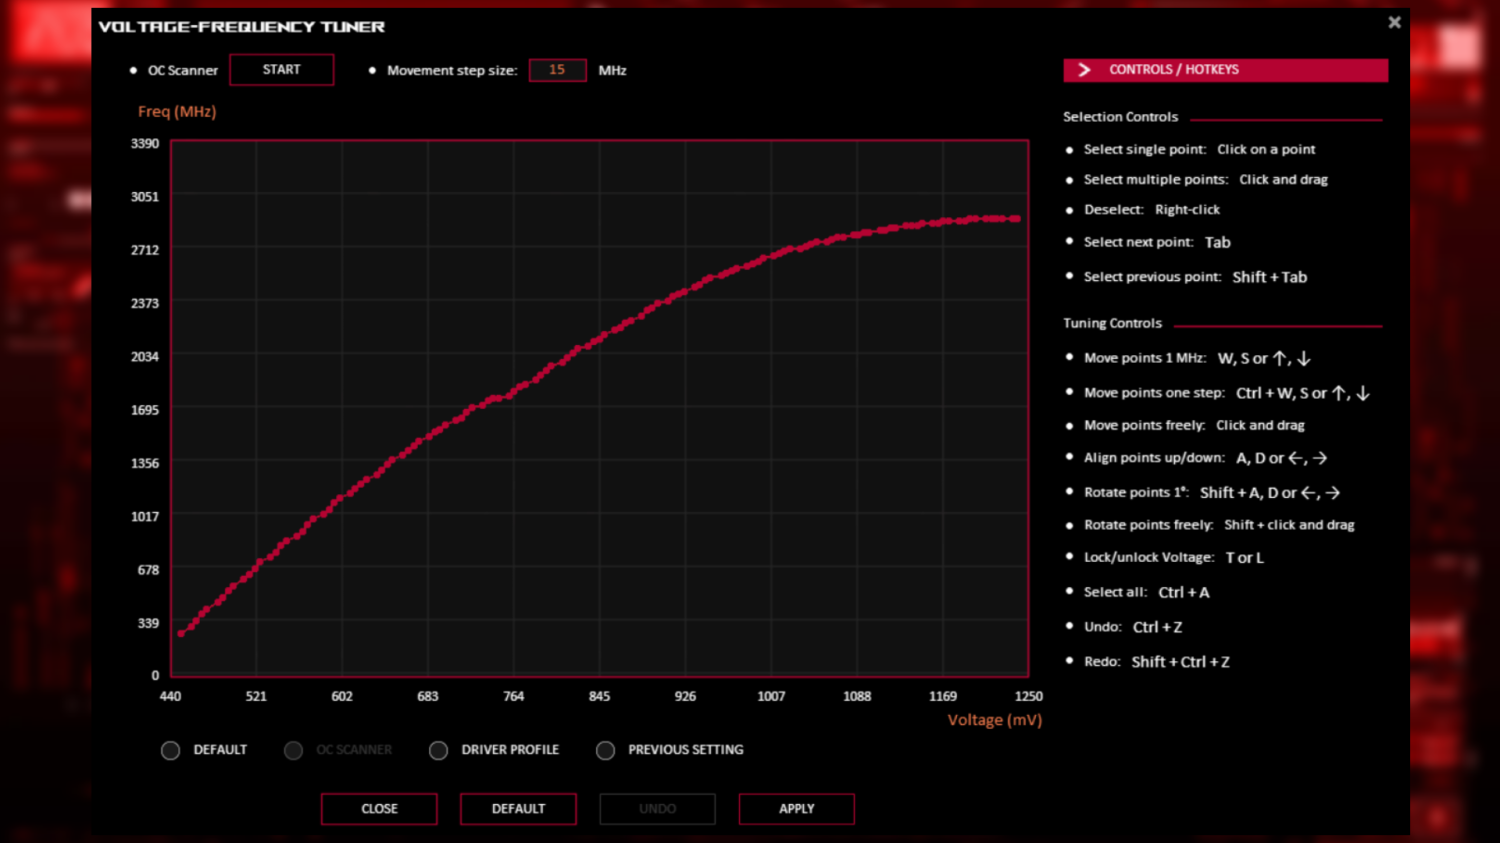1500x843 pixels.
Task: Click the 'Freq (MHz)' axis label
Action: [177, 112]
